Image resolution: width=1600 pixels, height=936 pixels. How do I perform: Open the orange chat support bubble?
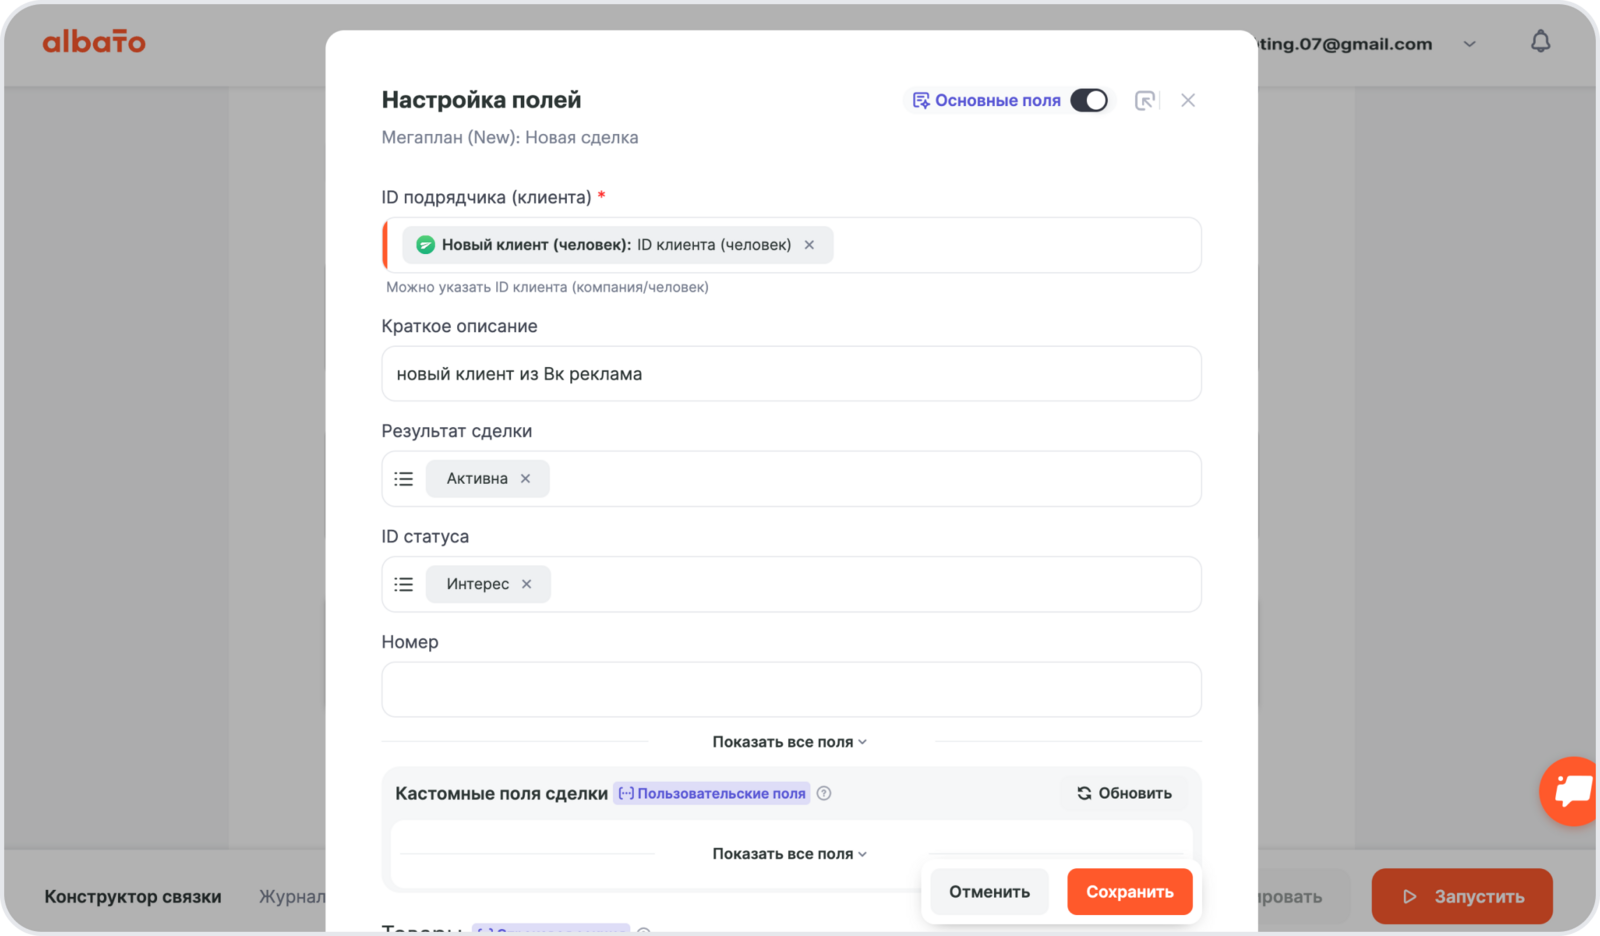[1571, 791]
